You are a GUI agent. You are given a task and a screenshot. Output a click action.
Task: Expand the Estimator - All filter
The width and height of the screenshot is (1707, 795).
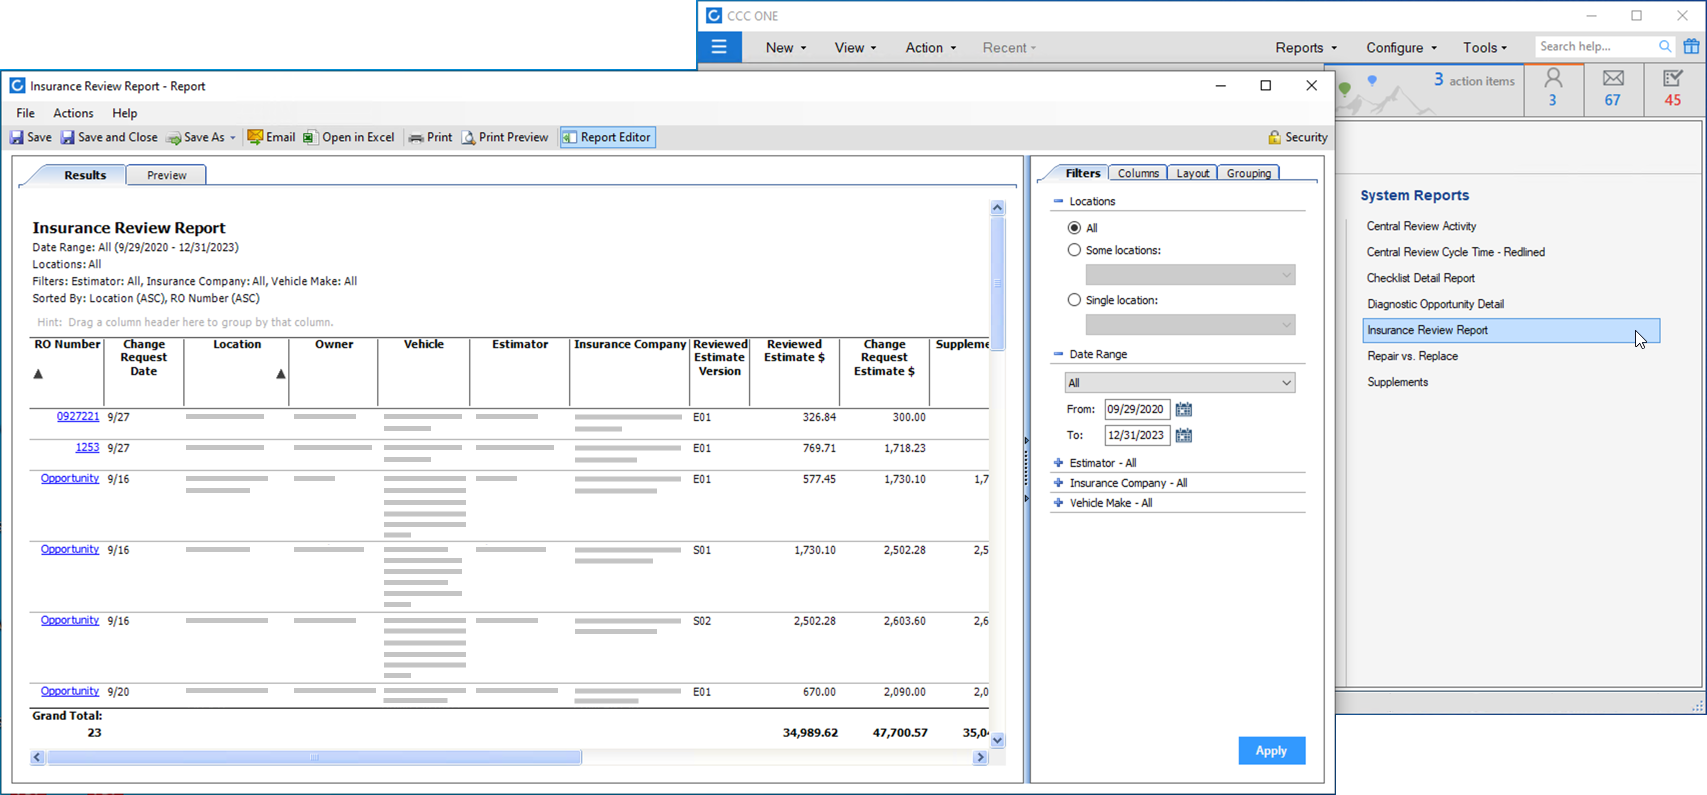(x=1058, y=463)
